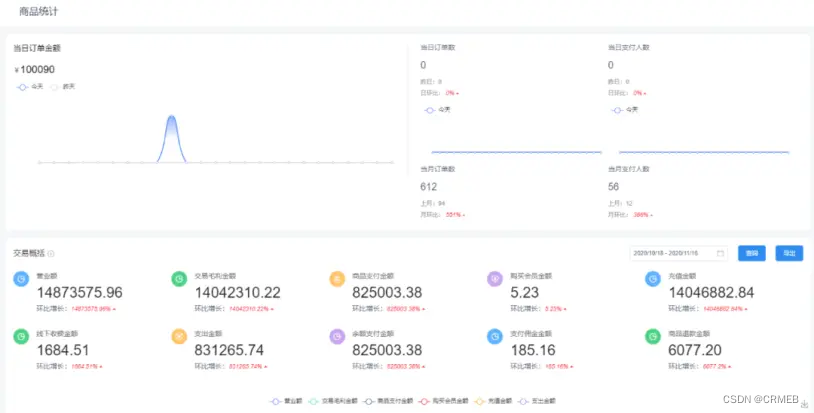814x413 pixels.
Task: Click the 支出金额 value 831265.74
Action: [x=229, y=350]
